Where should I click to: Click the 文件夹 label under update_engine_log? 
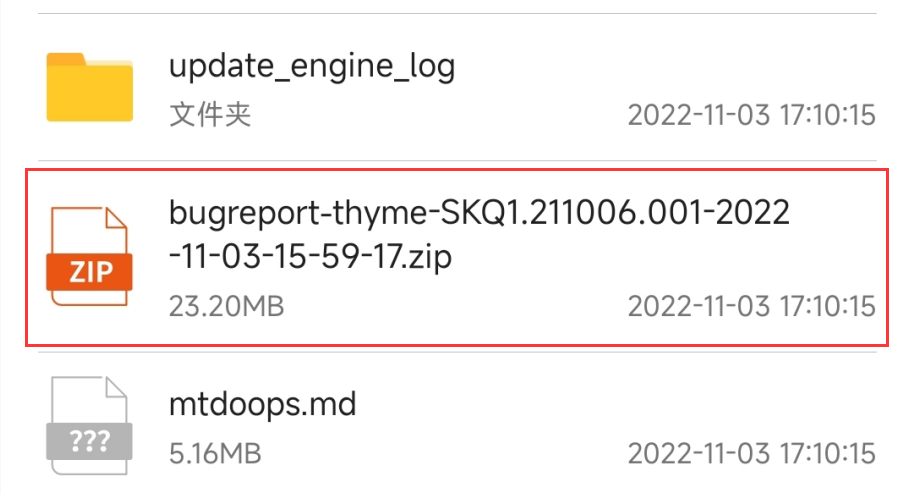tap(210, 114)
